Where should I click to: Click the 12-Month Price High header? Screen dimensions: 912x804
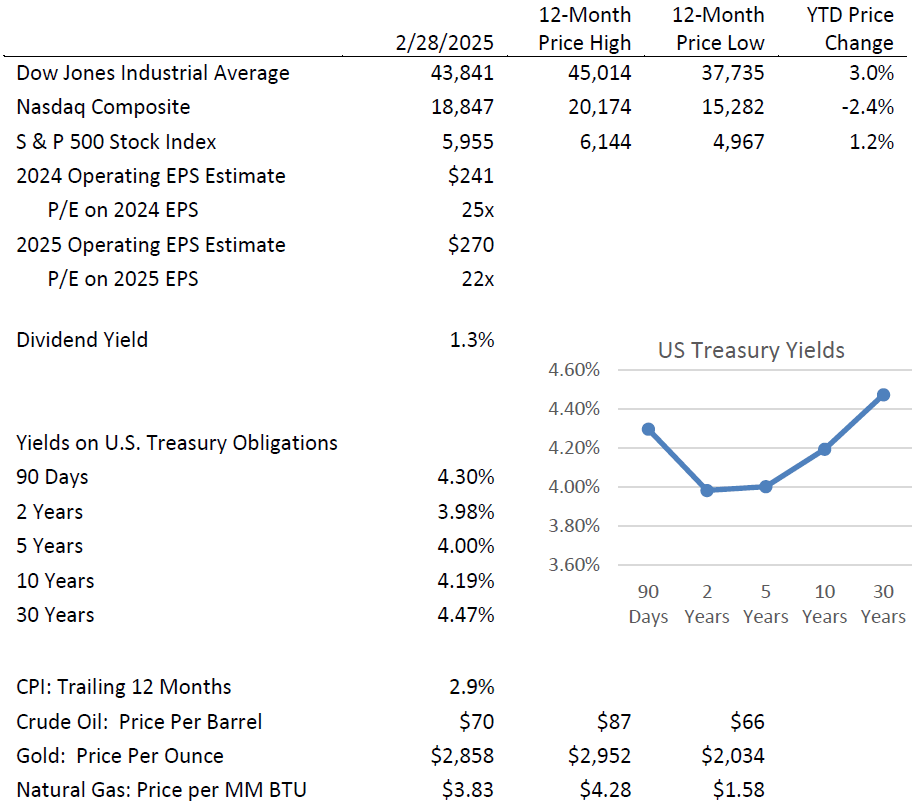point(585,29)
